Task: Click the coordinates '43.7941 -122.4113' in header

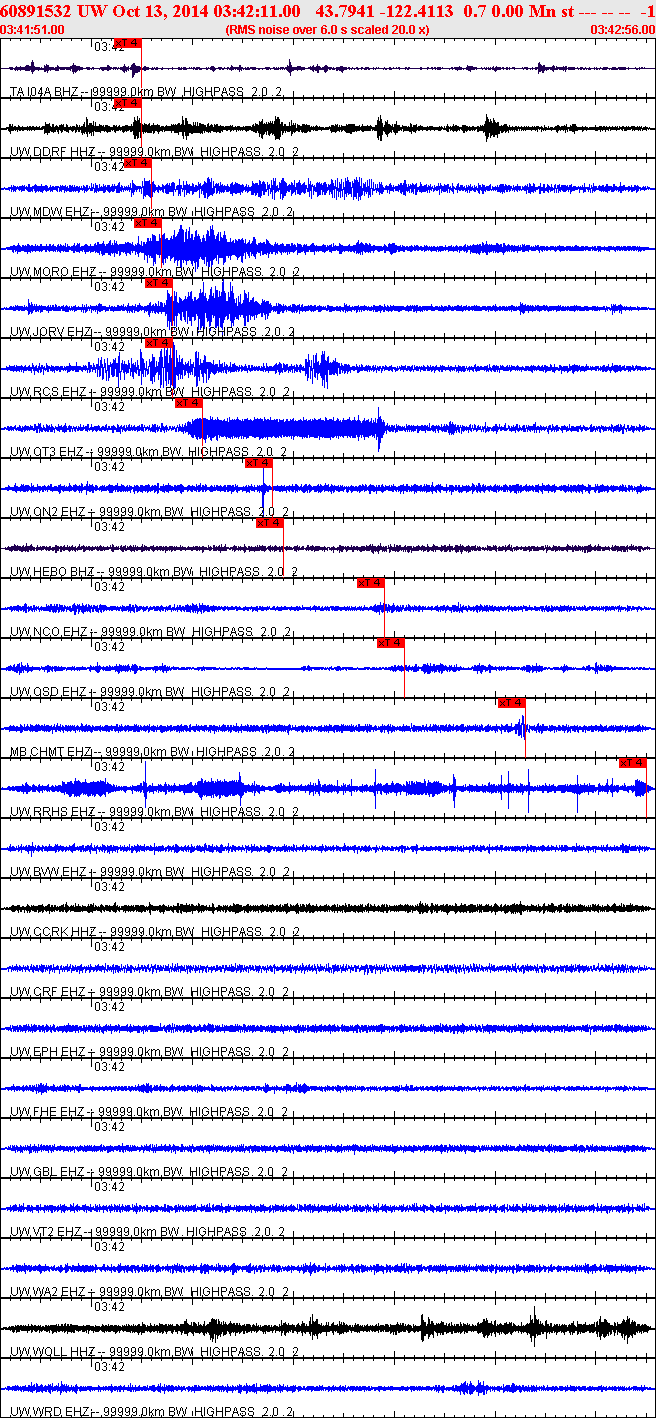Action: (x=384, y=10)
